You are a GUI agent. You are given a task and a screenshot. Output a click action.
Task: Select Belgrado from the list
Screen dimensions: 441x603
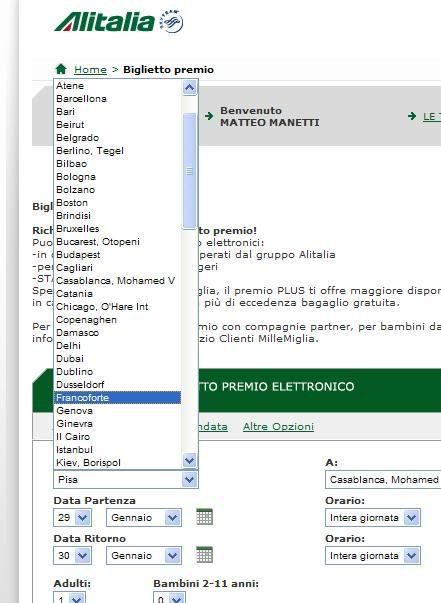[118, 138]
